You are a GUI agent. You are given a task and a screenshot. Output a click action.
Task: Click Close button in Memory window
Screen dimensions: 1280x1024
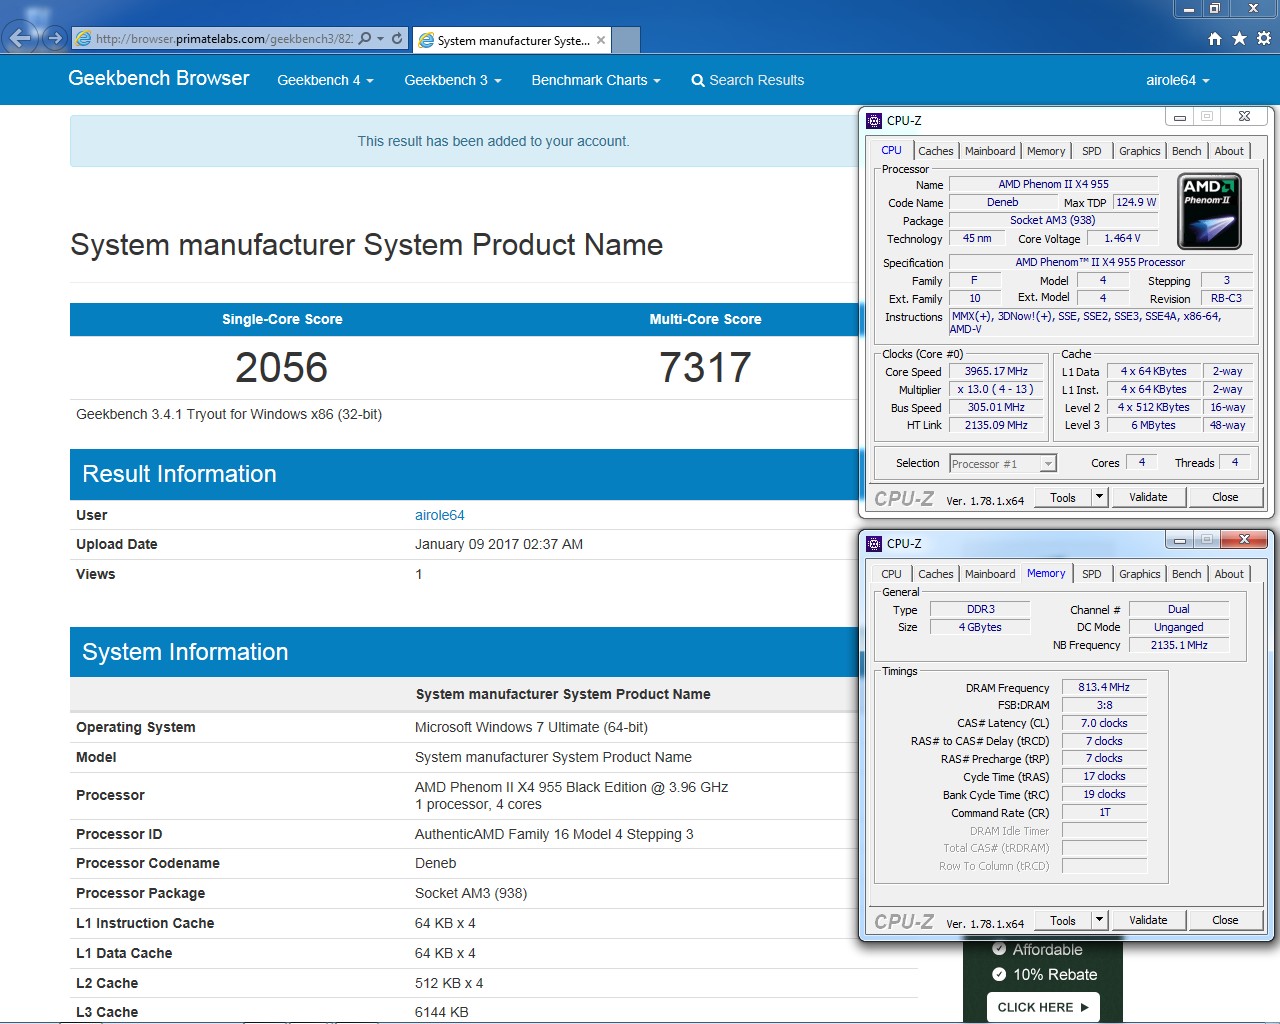(1225, 920)
